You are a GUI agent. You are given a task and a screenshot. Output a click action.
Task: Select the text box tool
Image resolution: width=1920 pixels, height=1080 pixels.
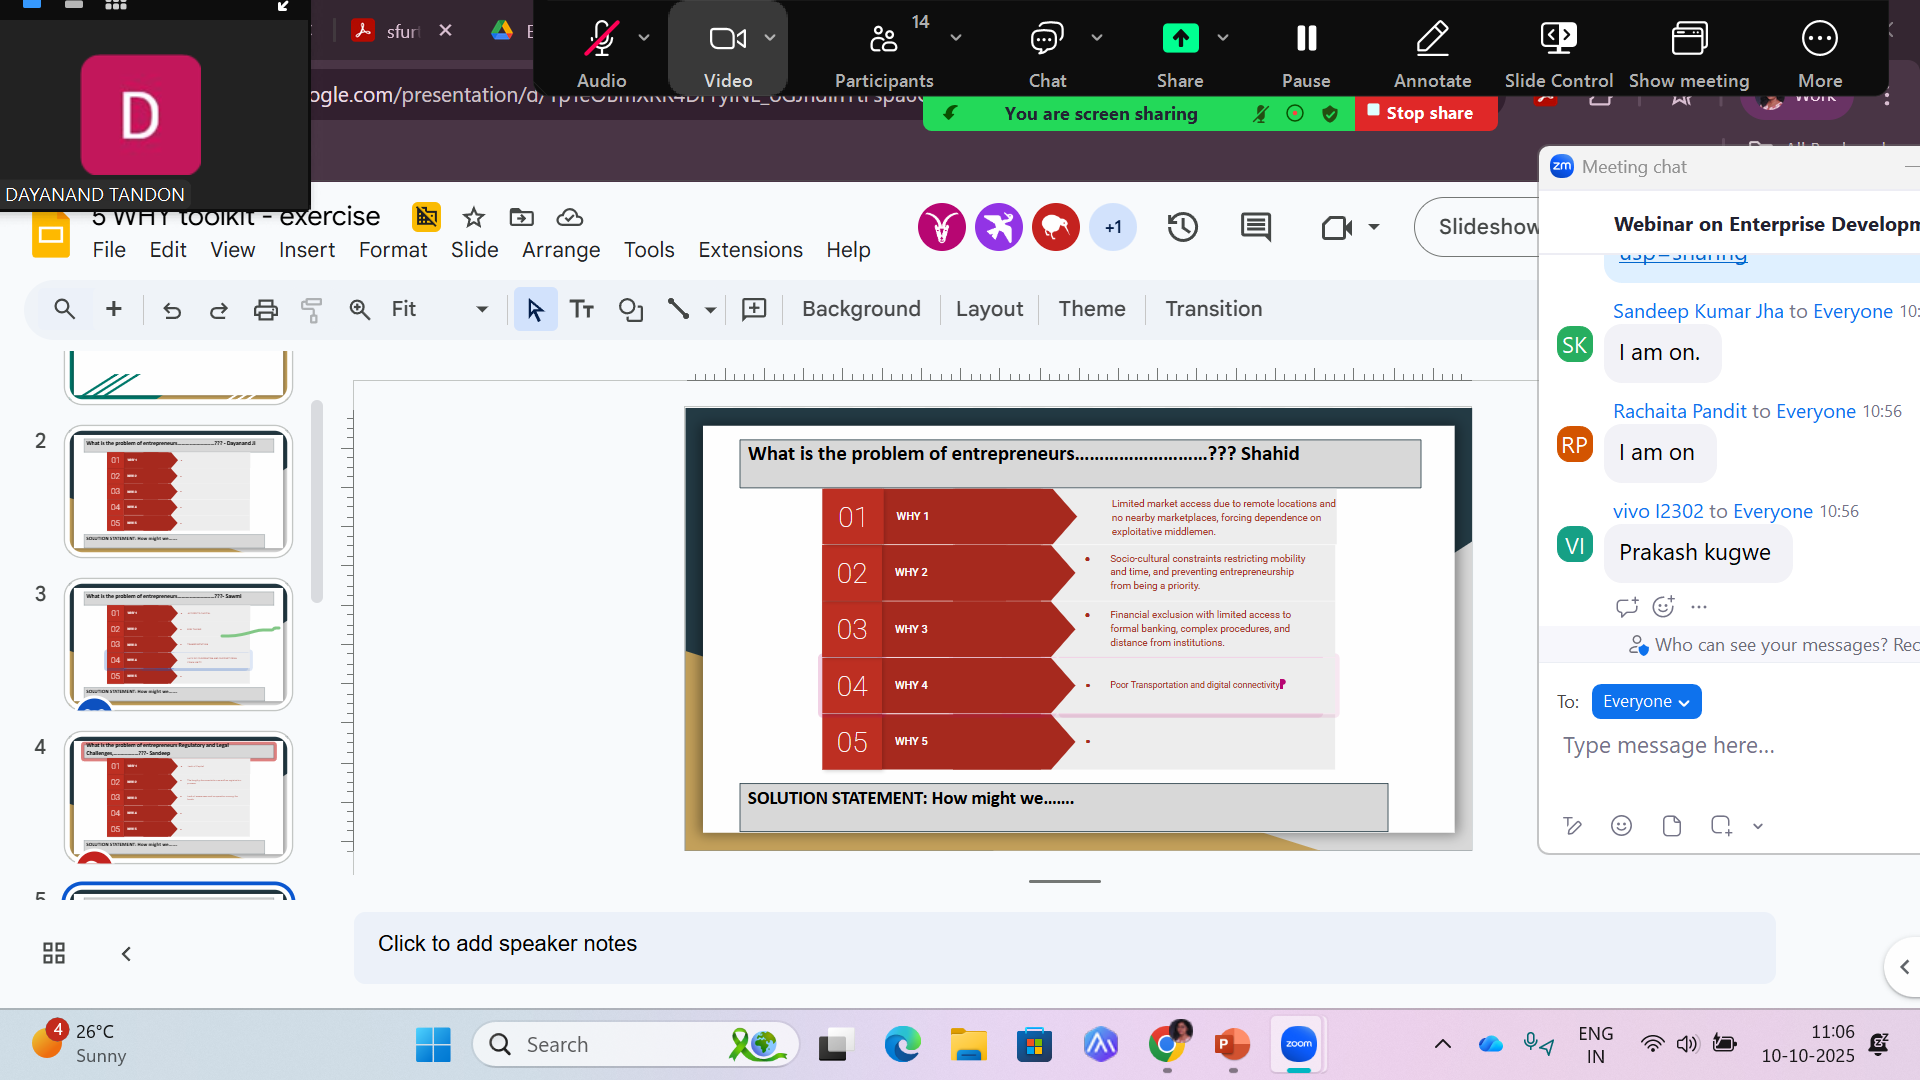click(x=582, y=310)
